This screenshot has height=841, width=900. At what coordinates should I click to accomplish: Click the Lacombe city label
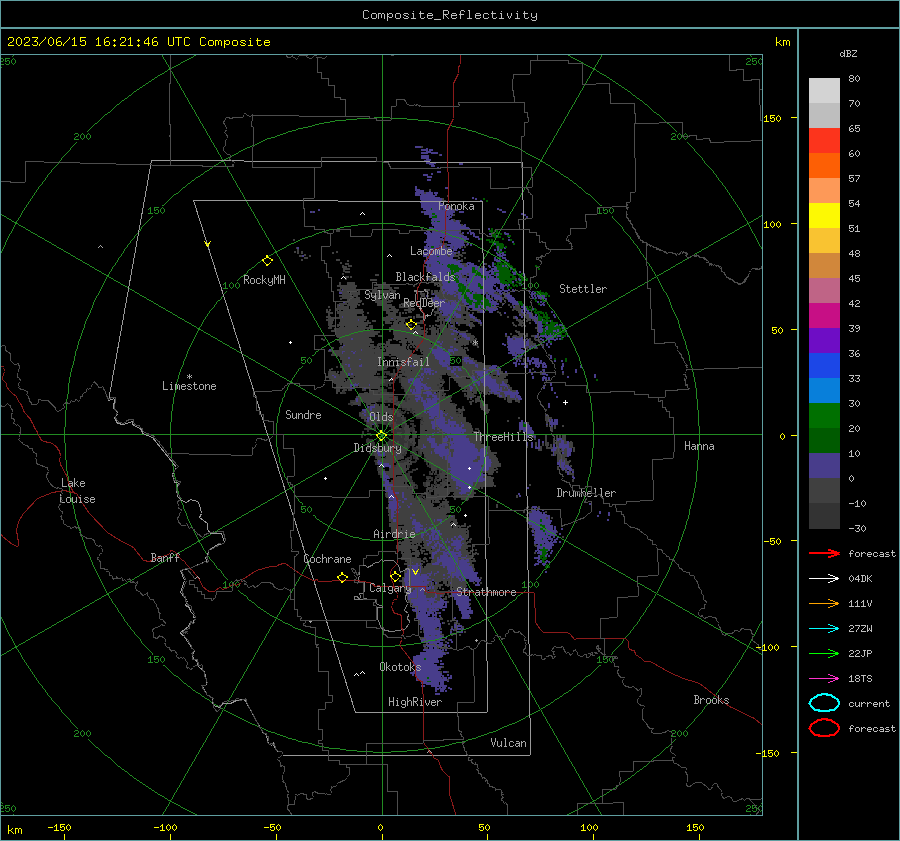[x=431, y=251]
